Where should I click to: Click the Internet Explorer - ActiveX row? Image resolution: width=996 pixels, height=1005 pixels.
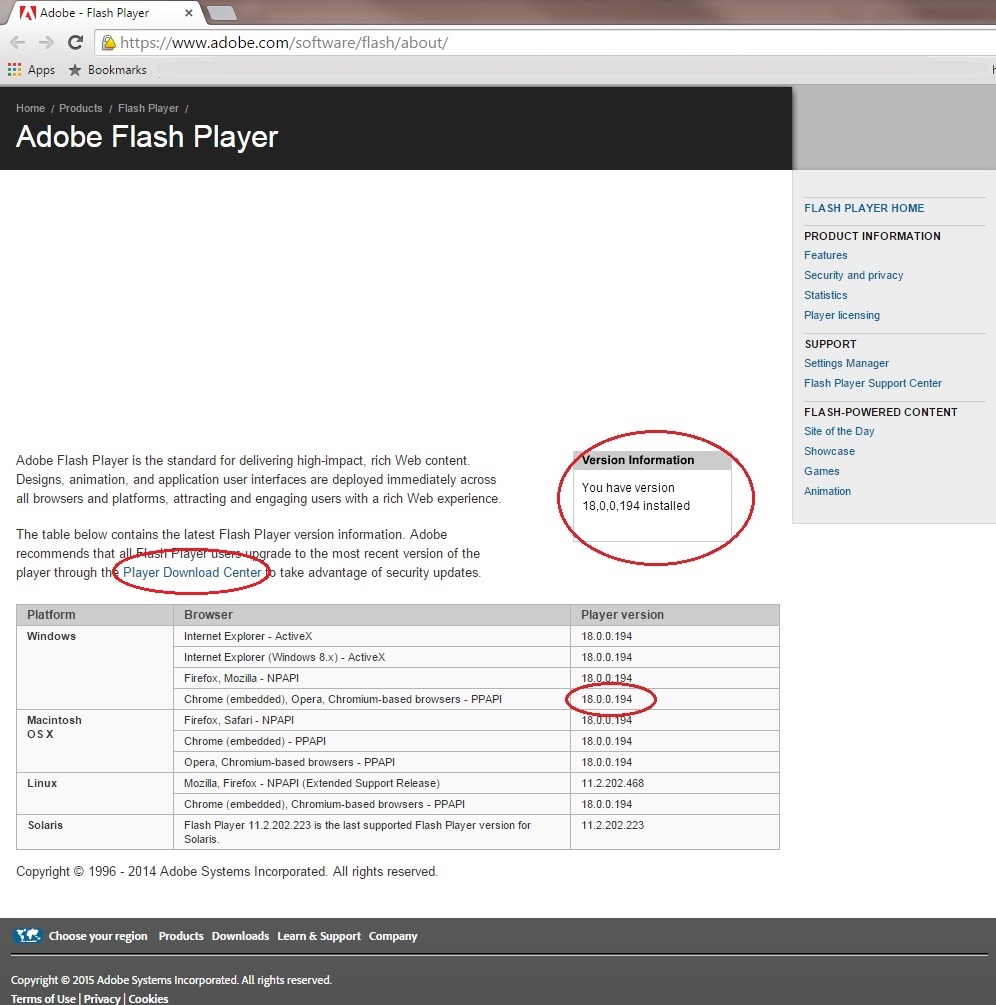point(476,636)
